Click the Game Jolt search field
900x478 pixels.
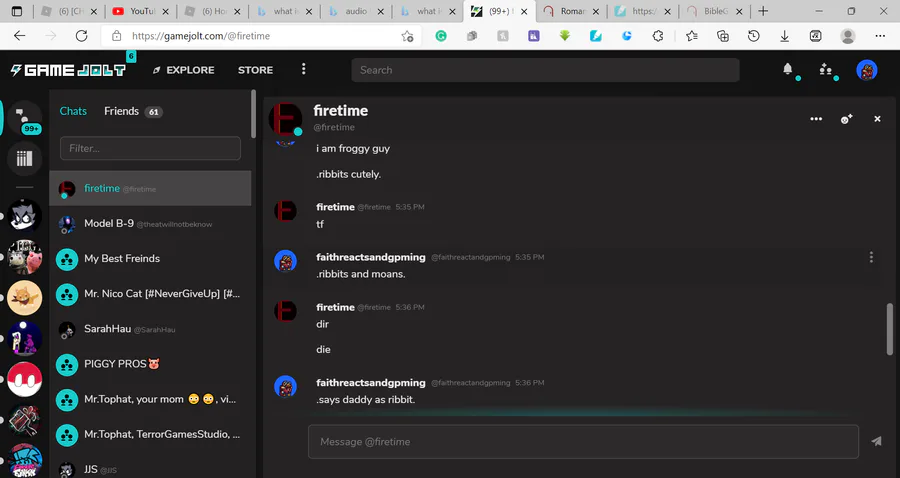point(545,70)
